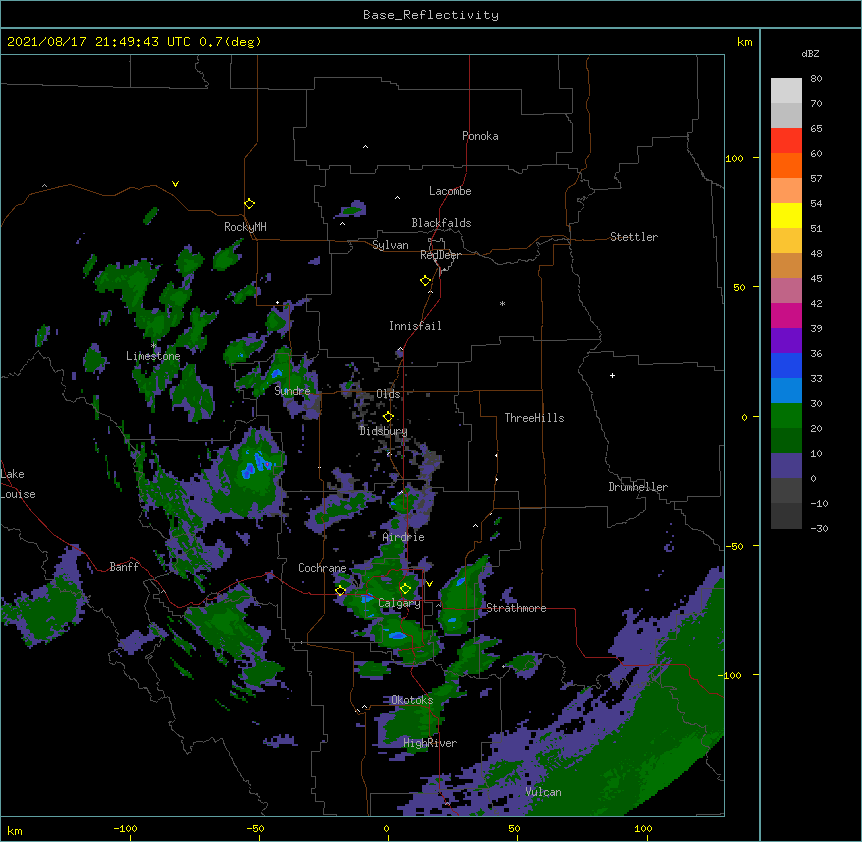862x842 pixels.
Task: Click the white plus marker north of Drumheller
Action: (x=612, y=375)
